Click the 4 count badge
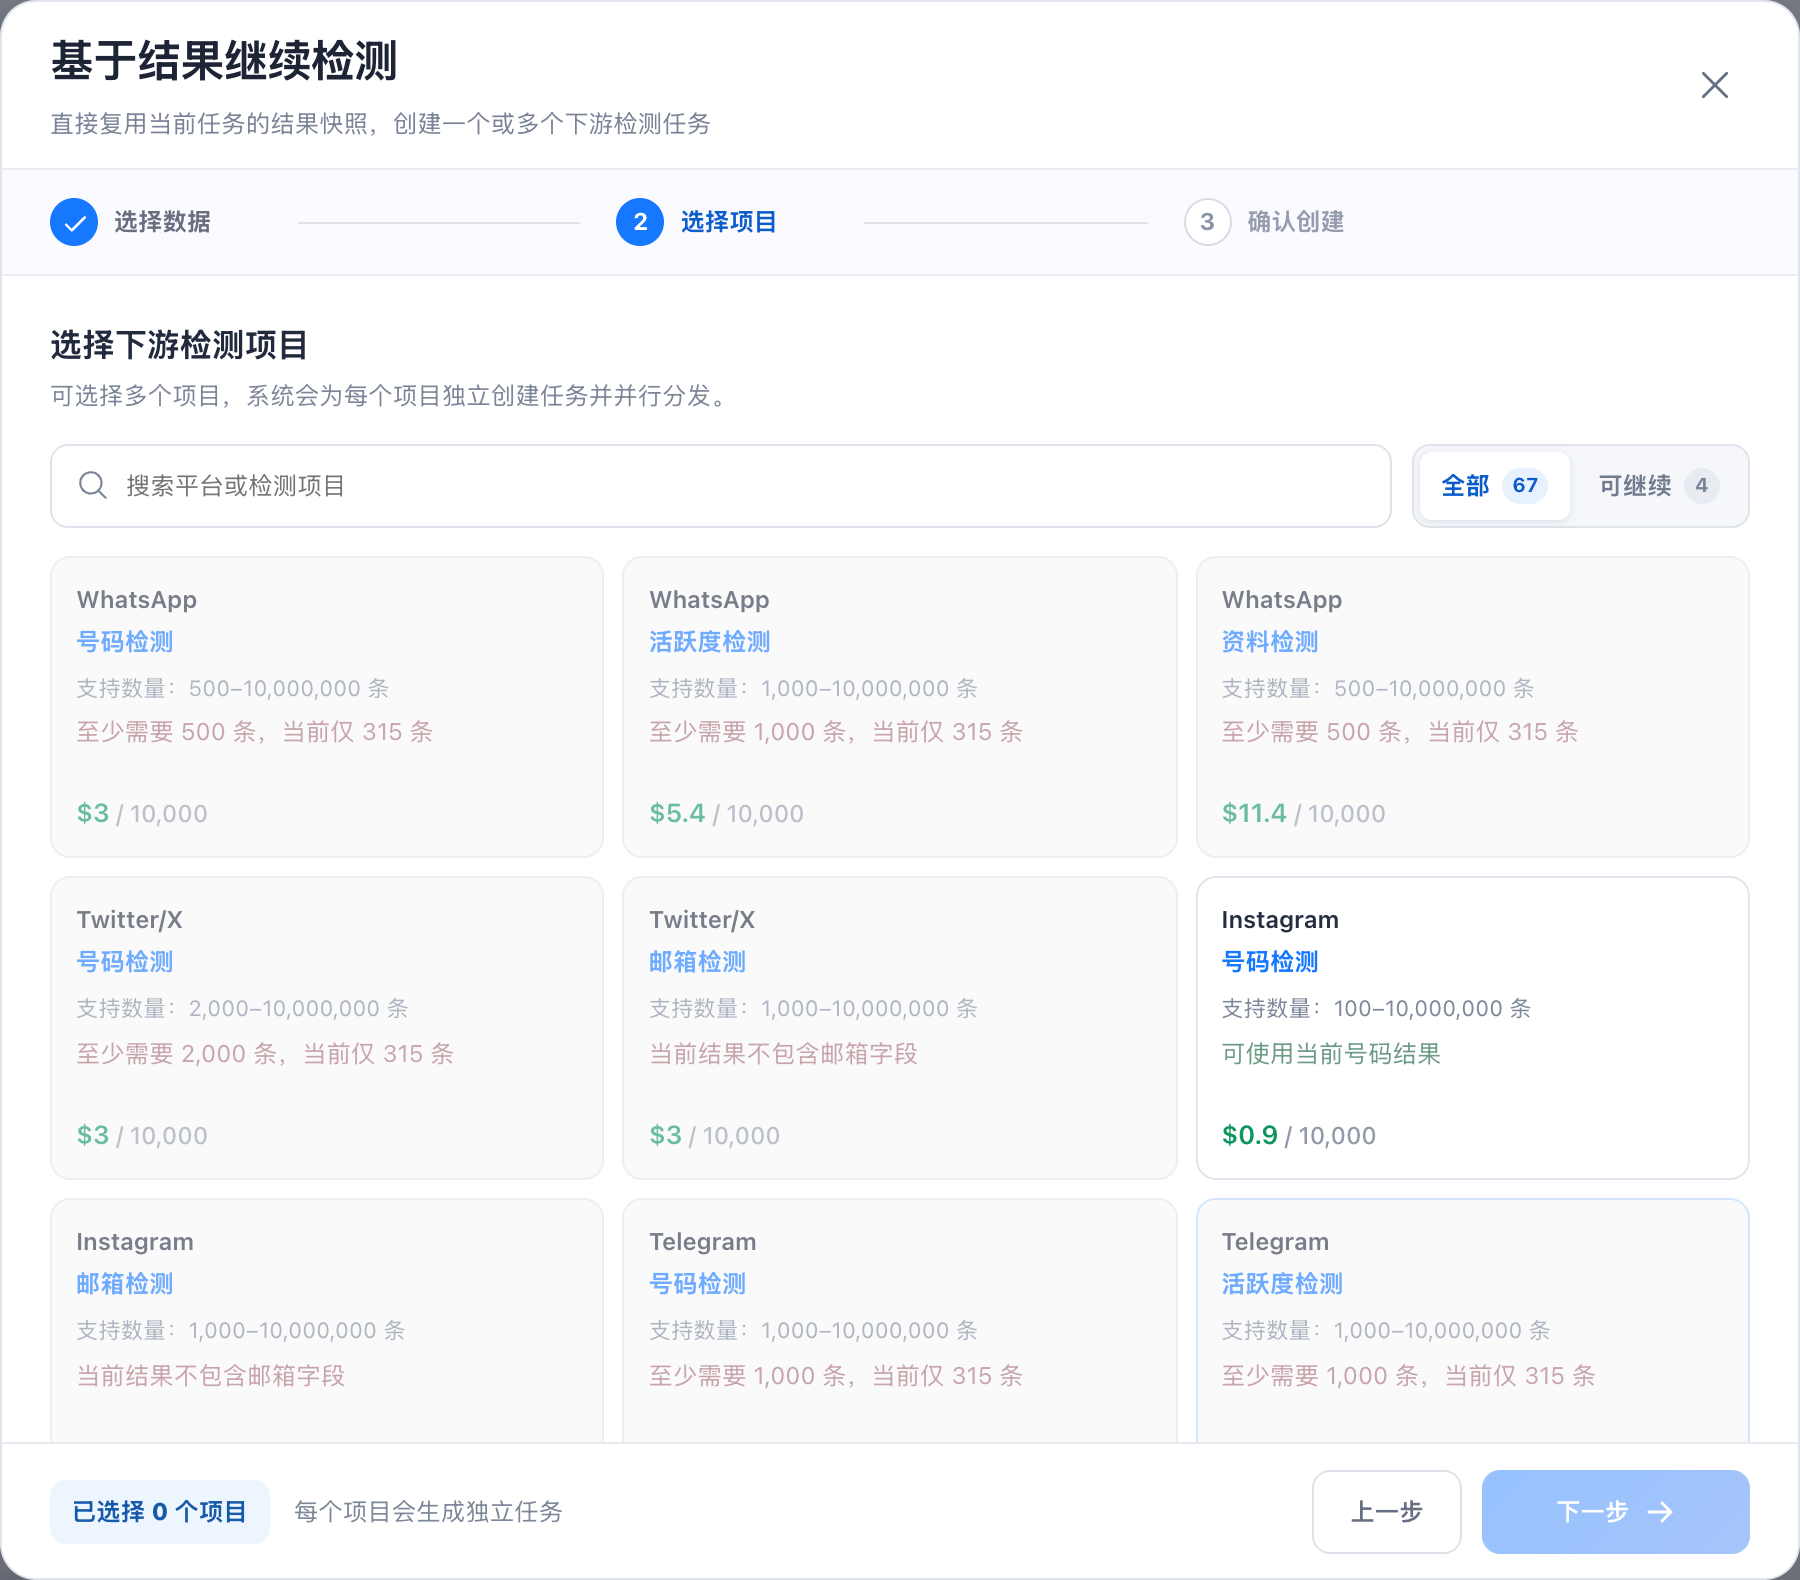Screen dimensions: 1800x1580 click(1701, 486)
